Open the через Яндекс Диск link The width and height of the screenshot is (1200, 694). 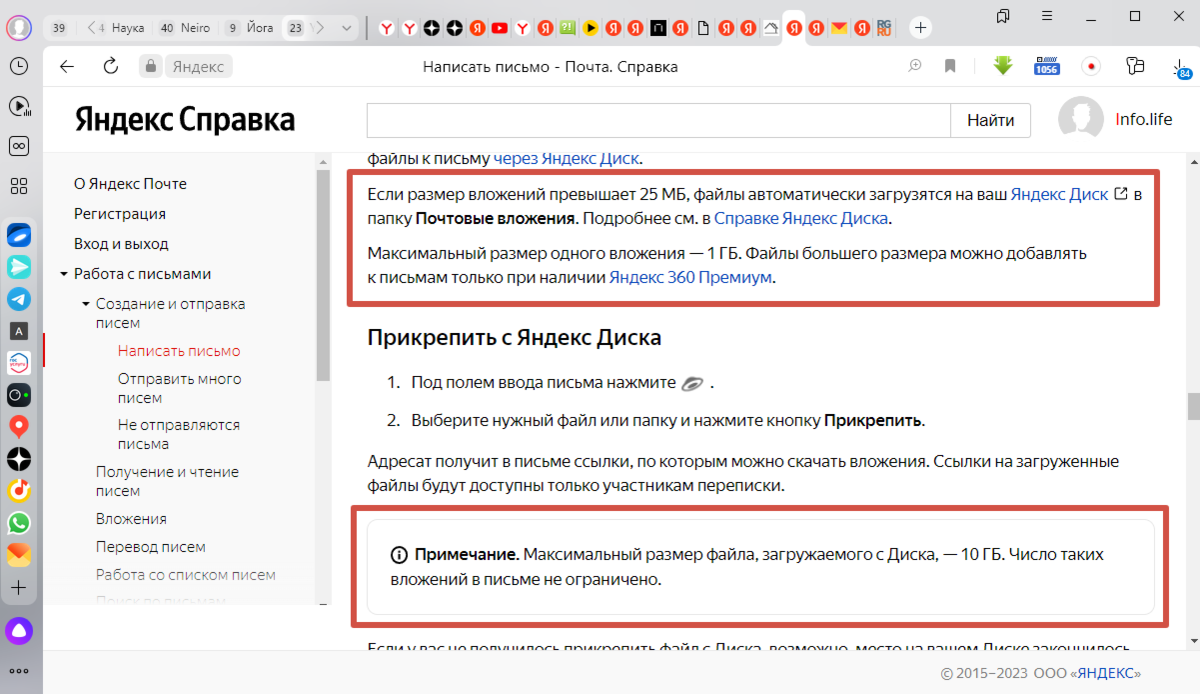(x=566, y=158)
